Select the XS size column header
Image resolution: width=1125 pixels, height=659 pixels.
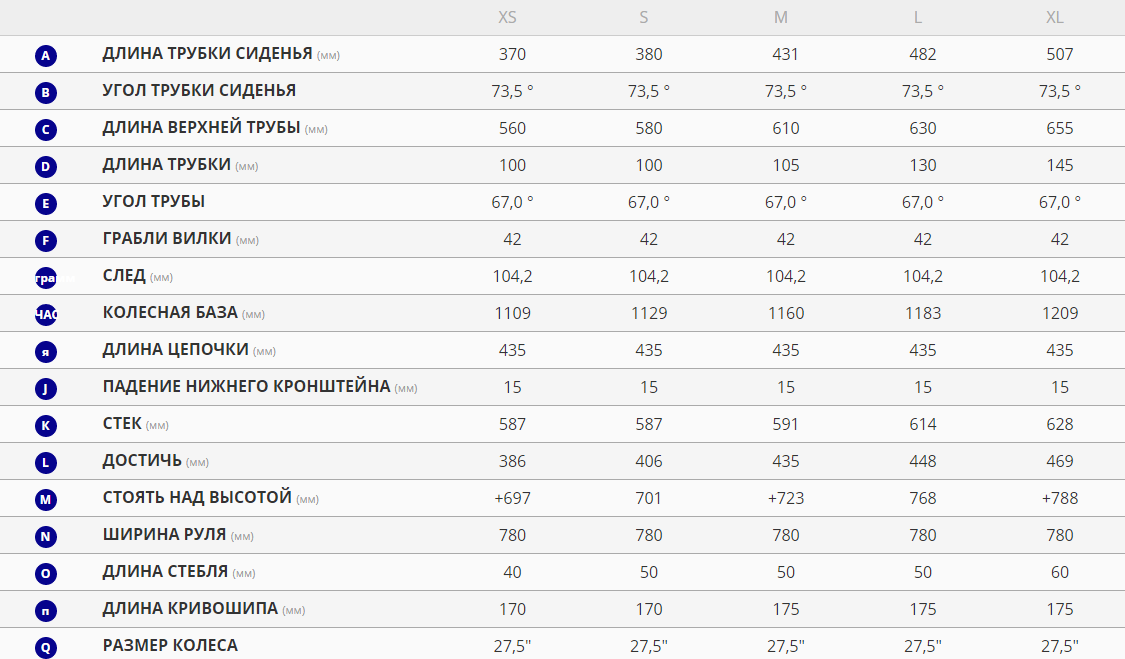click(x=507, y=17)
